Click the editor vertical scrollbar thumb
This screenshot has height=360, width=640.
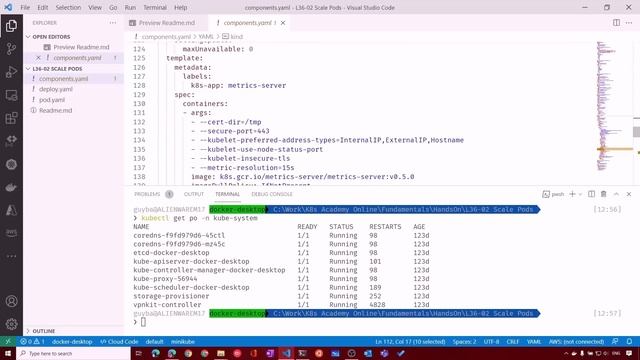(x=636, y=132)
